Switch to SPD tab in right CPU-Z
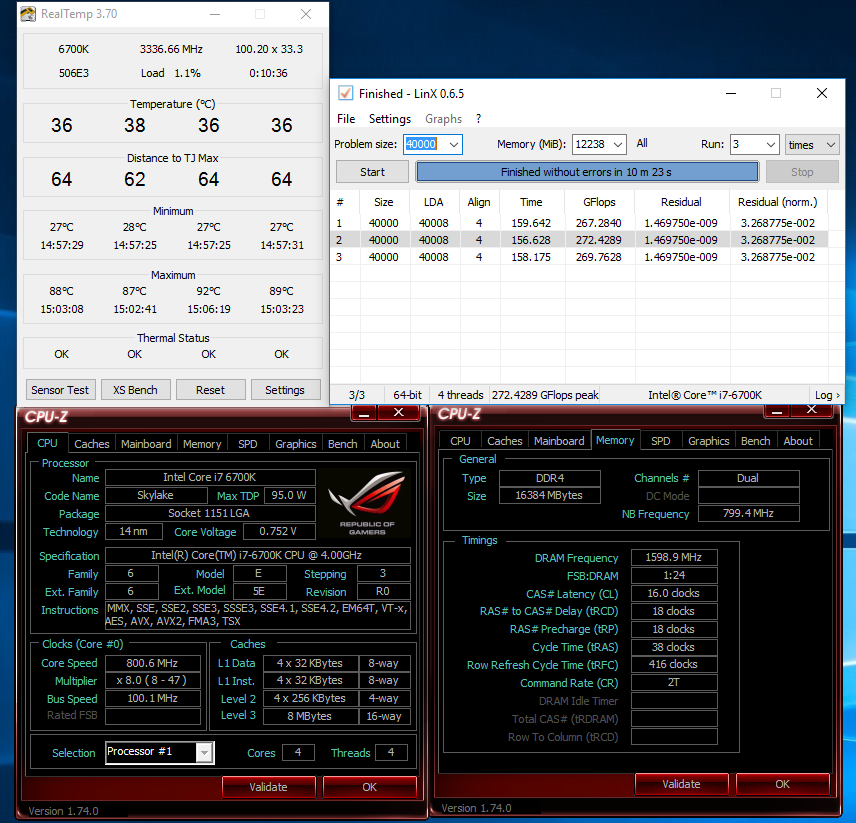Viewport: 856px width, 823px height. click(x=661, y=441)
